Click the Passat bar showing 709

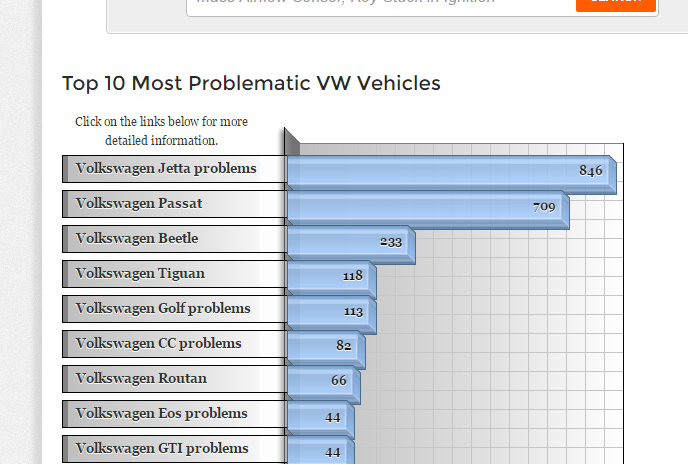[x=428, y=210]
